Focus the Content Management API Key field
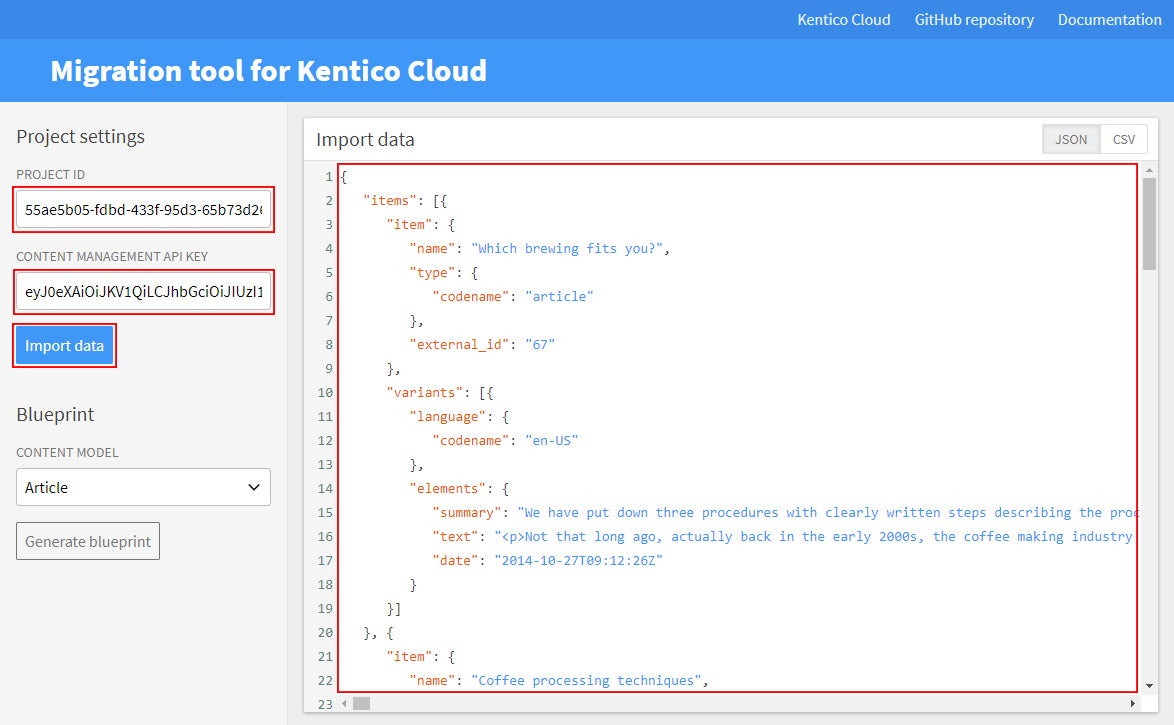1174x725 pixels. (143, 292)
